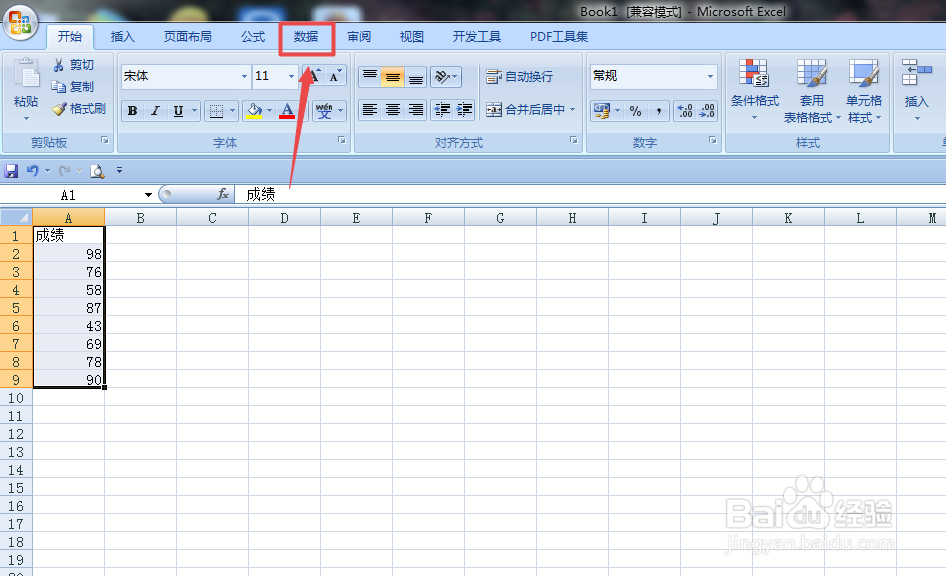Expand merge and center dropdown arrow

click(573, 110)
